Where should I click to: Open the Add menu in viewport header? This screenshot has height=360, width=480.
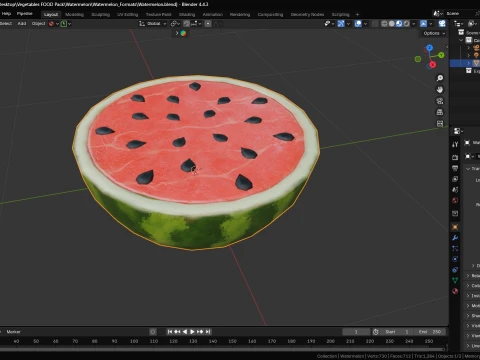22,24
